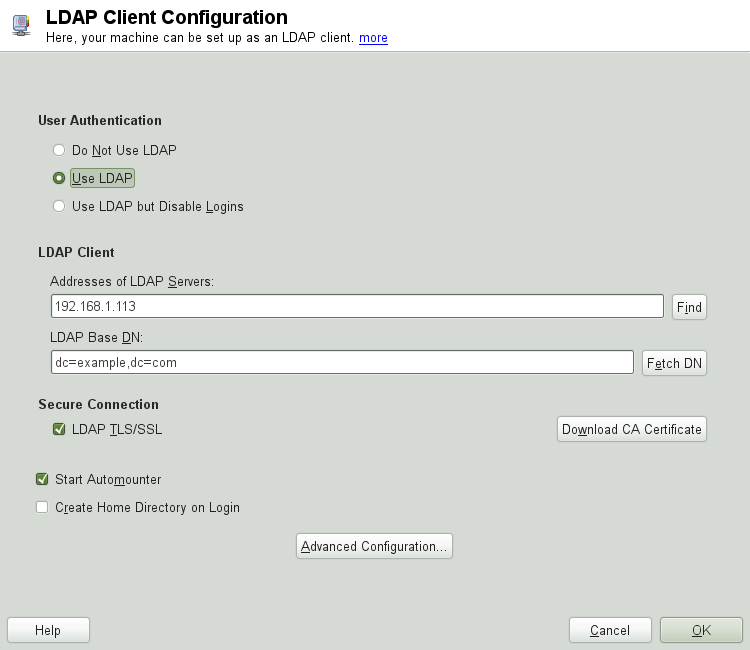This screenshot has height=650, width=750.
Task: Focus the LDAP Base DN field
Action: pos(342,363)
